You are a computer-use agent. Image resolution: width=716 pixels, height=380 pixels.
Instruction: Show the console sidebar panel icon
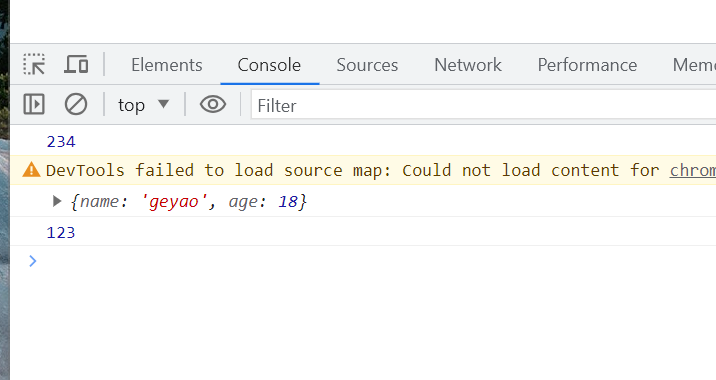coord(34,104)
